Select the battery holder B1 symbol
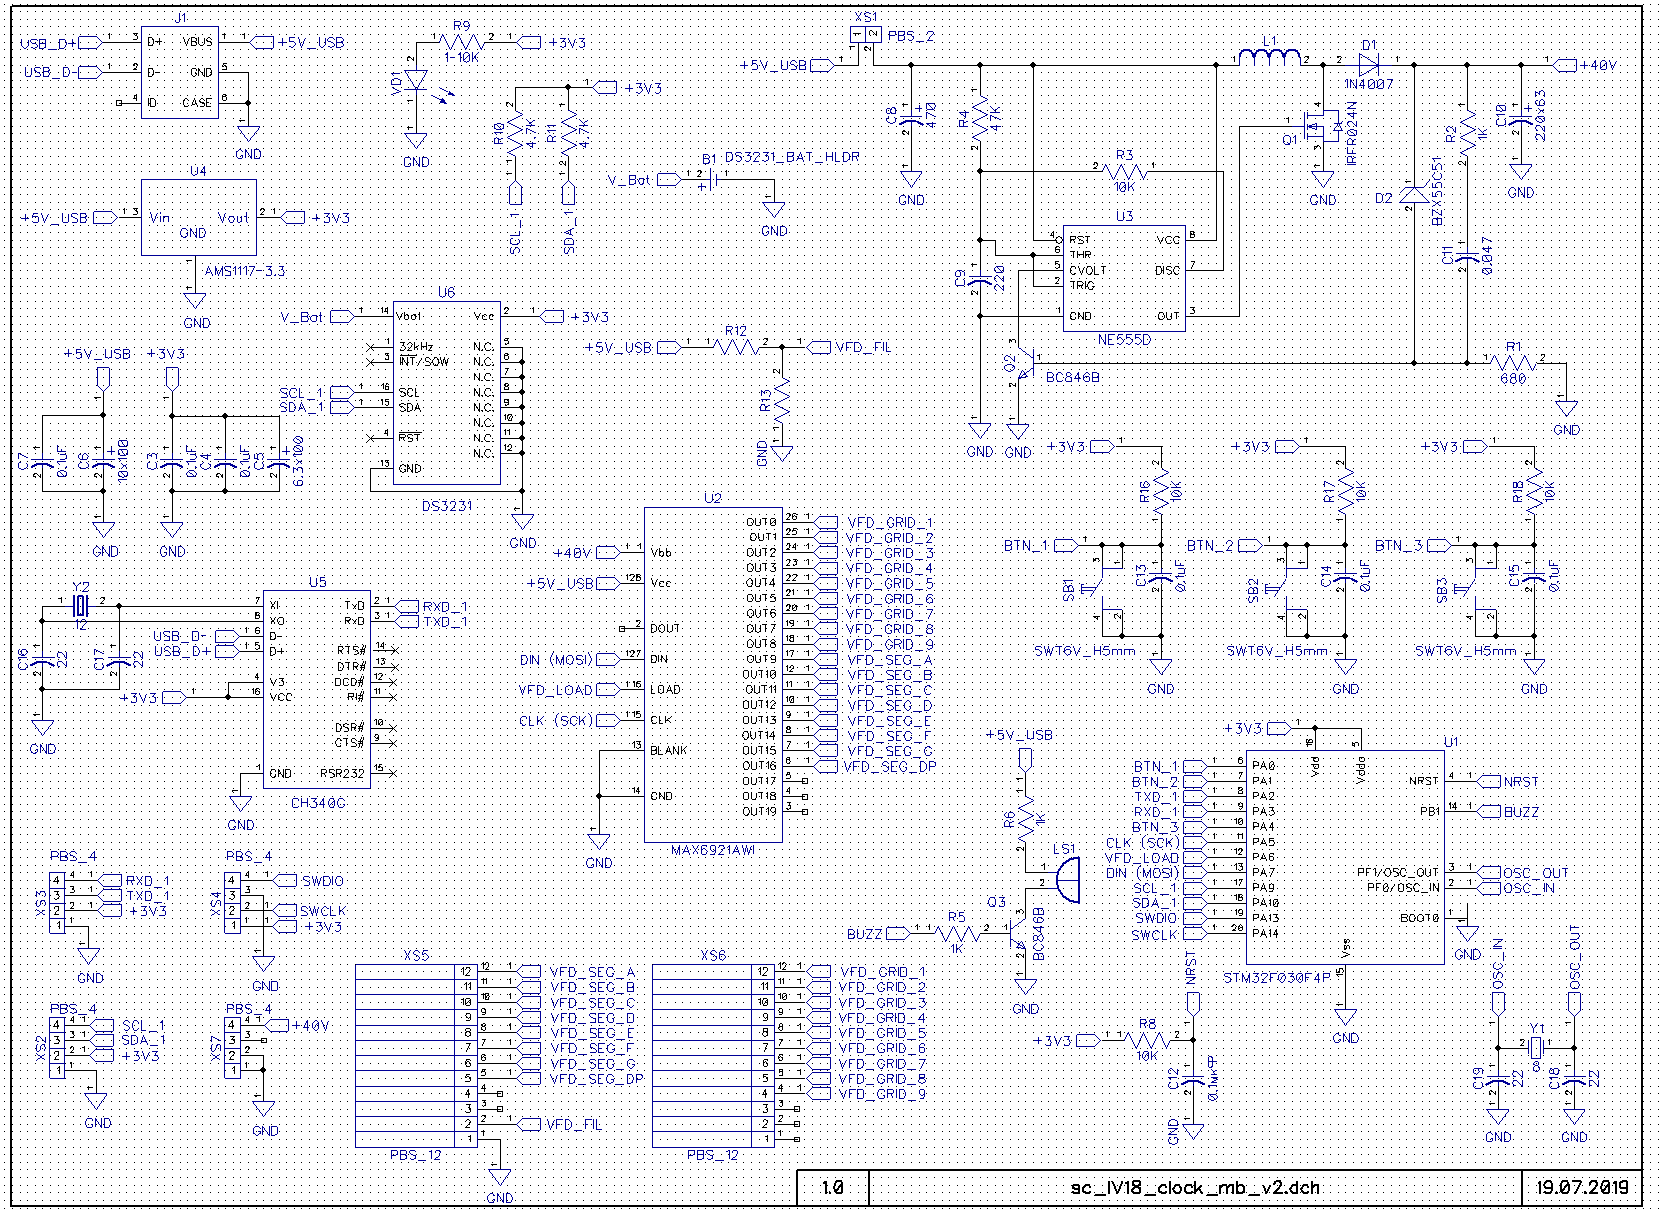This screenshot has width=1663, height=1213. pyautogui.click(x=708, y=180)
